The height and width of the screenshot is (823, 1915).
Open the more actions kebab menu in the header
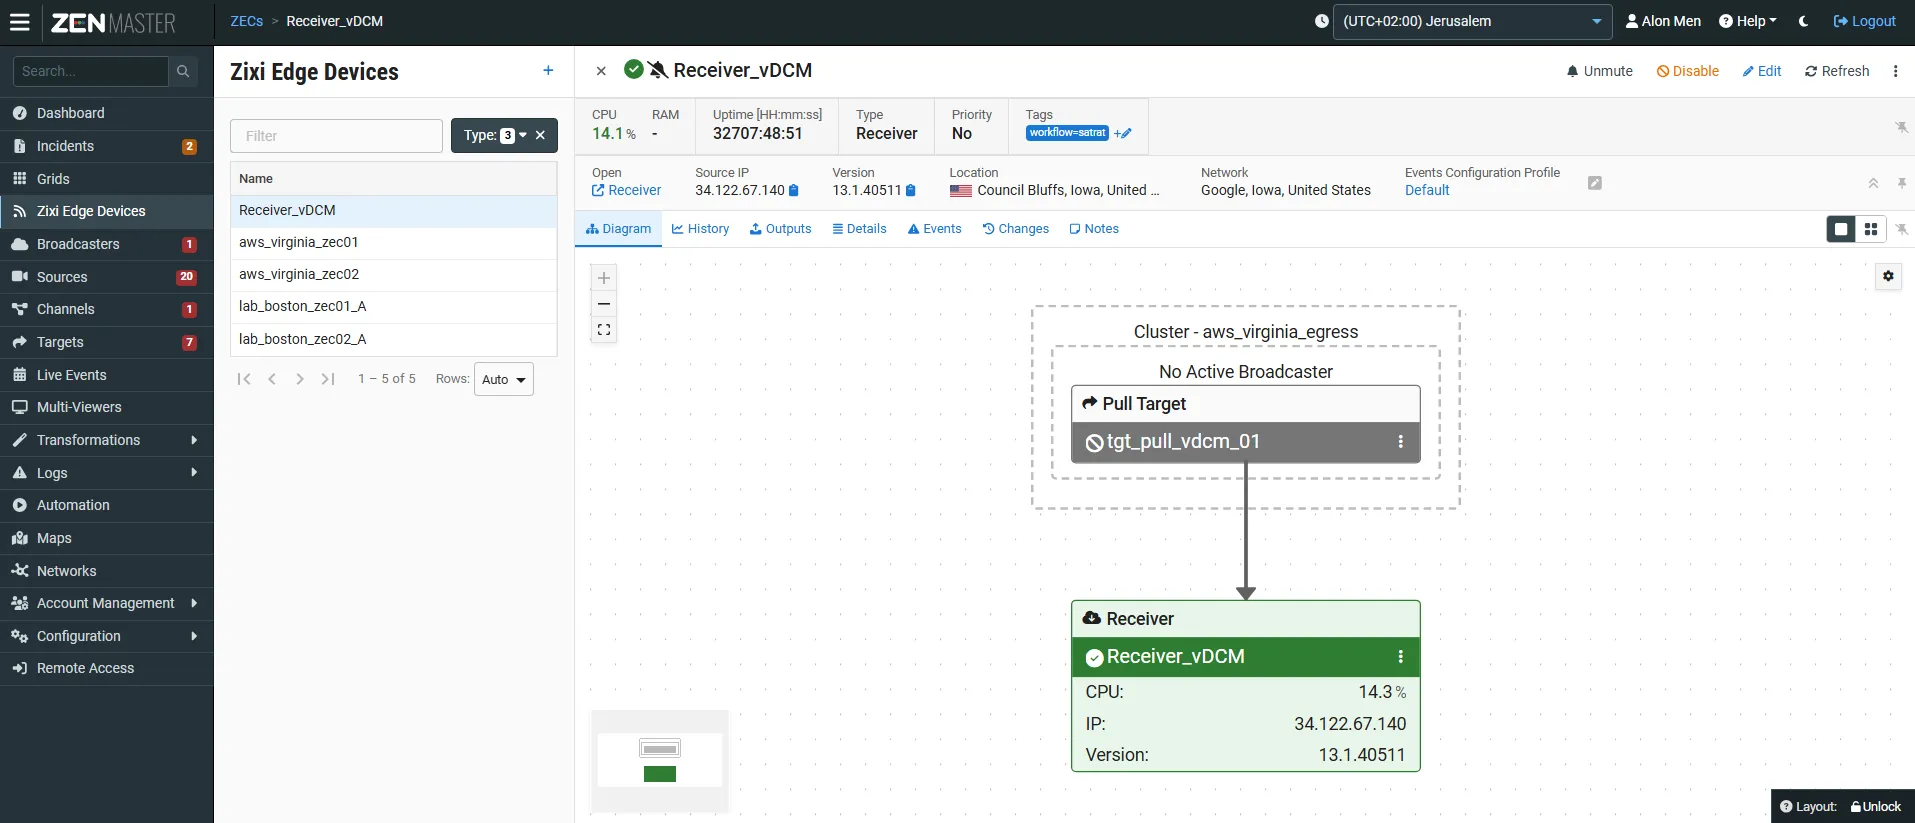click(x=1895, y=71)
